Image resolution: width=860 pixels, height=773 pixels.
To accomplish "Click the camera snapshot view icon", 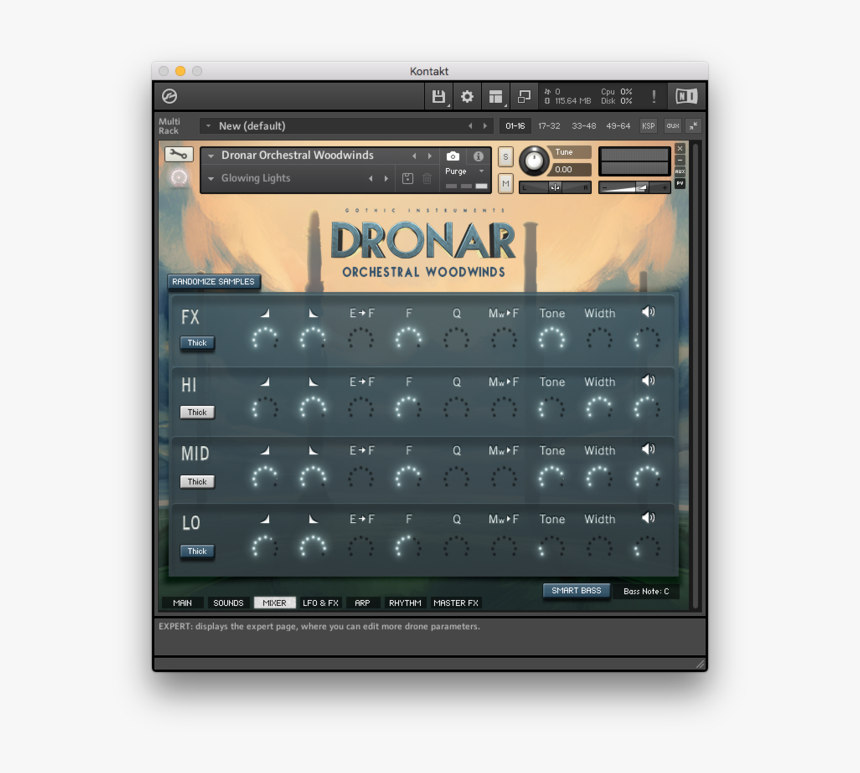I will point(453,156).
